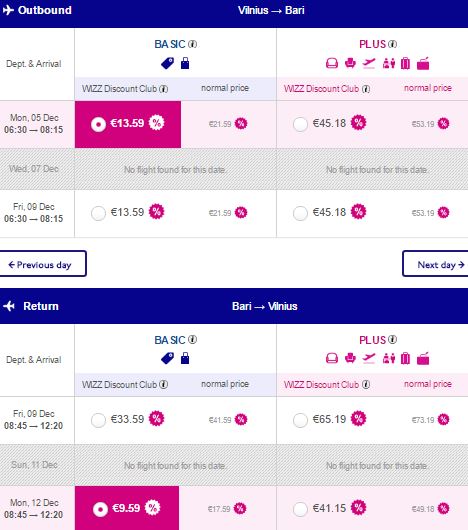Screen dimensions: 468x530
Task: Select €45.18 PLUS fare on Mon 05 Dec
Action: [x=300, y=124]
